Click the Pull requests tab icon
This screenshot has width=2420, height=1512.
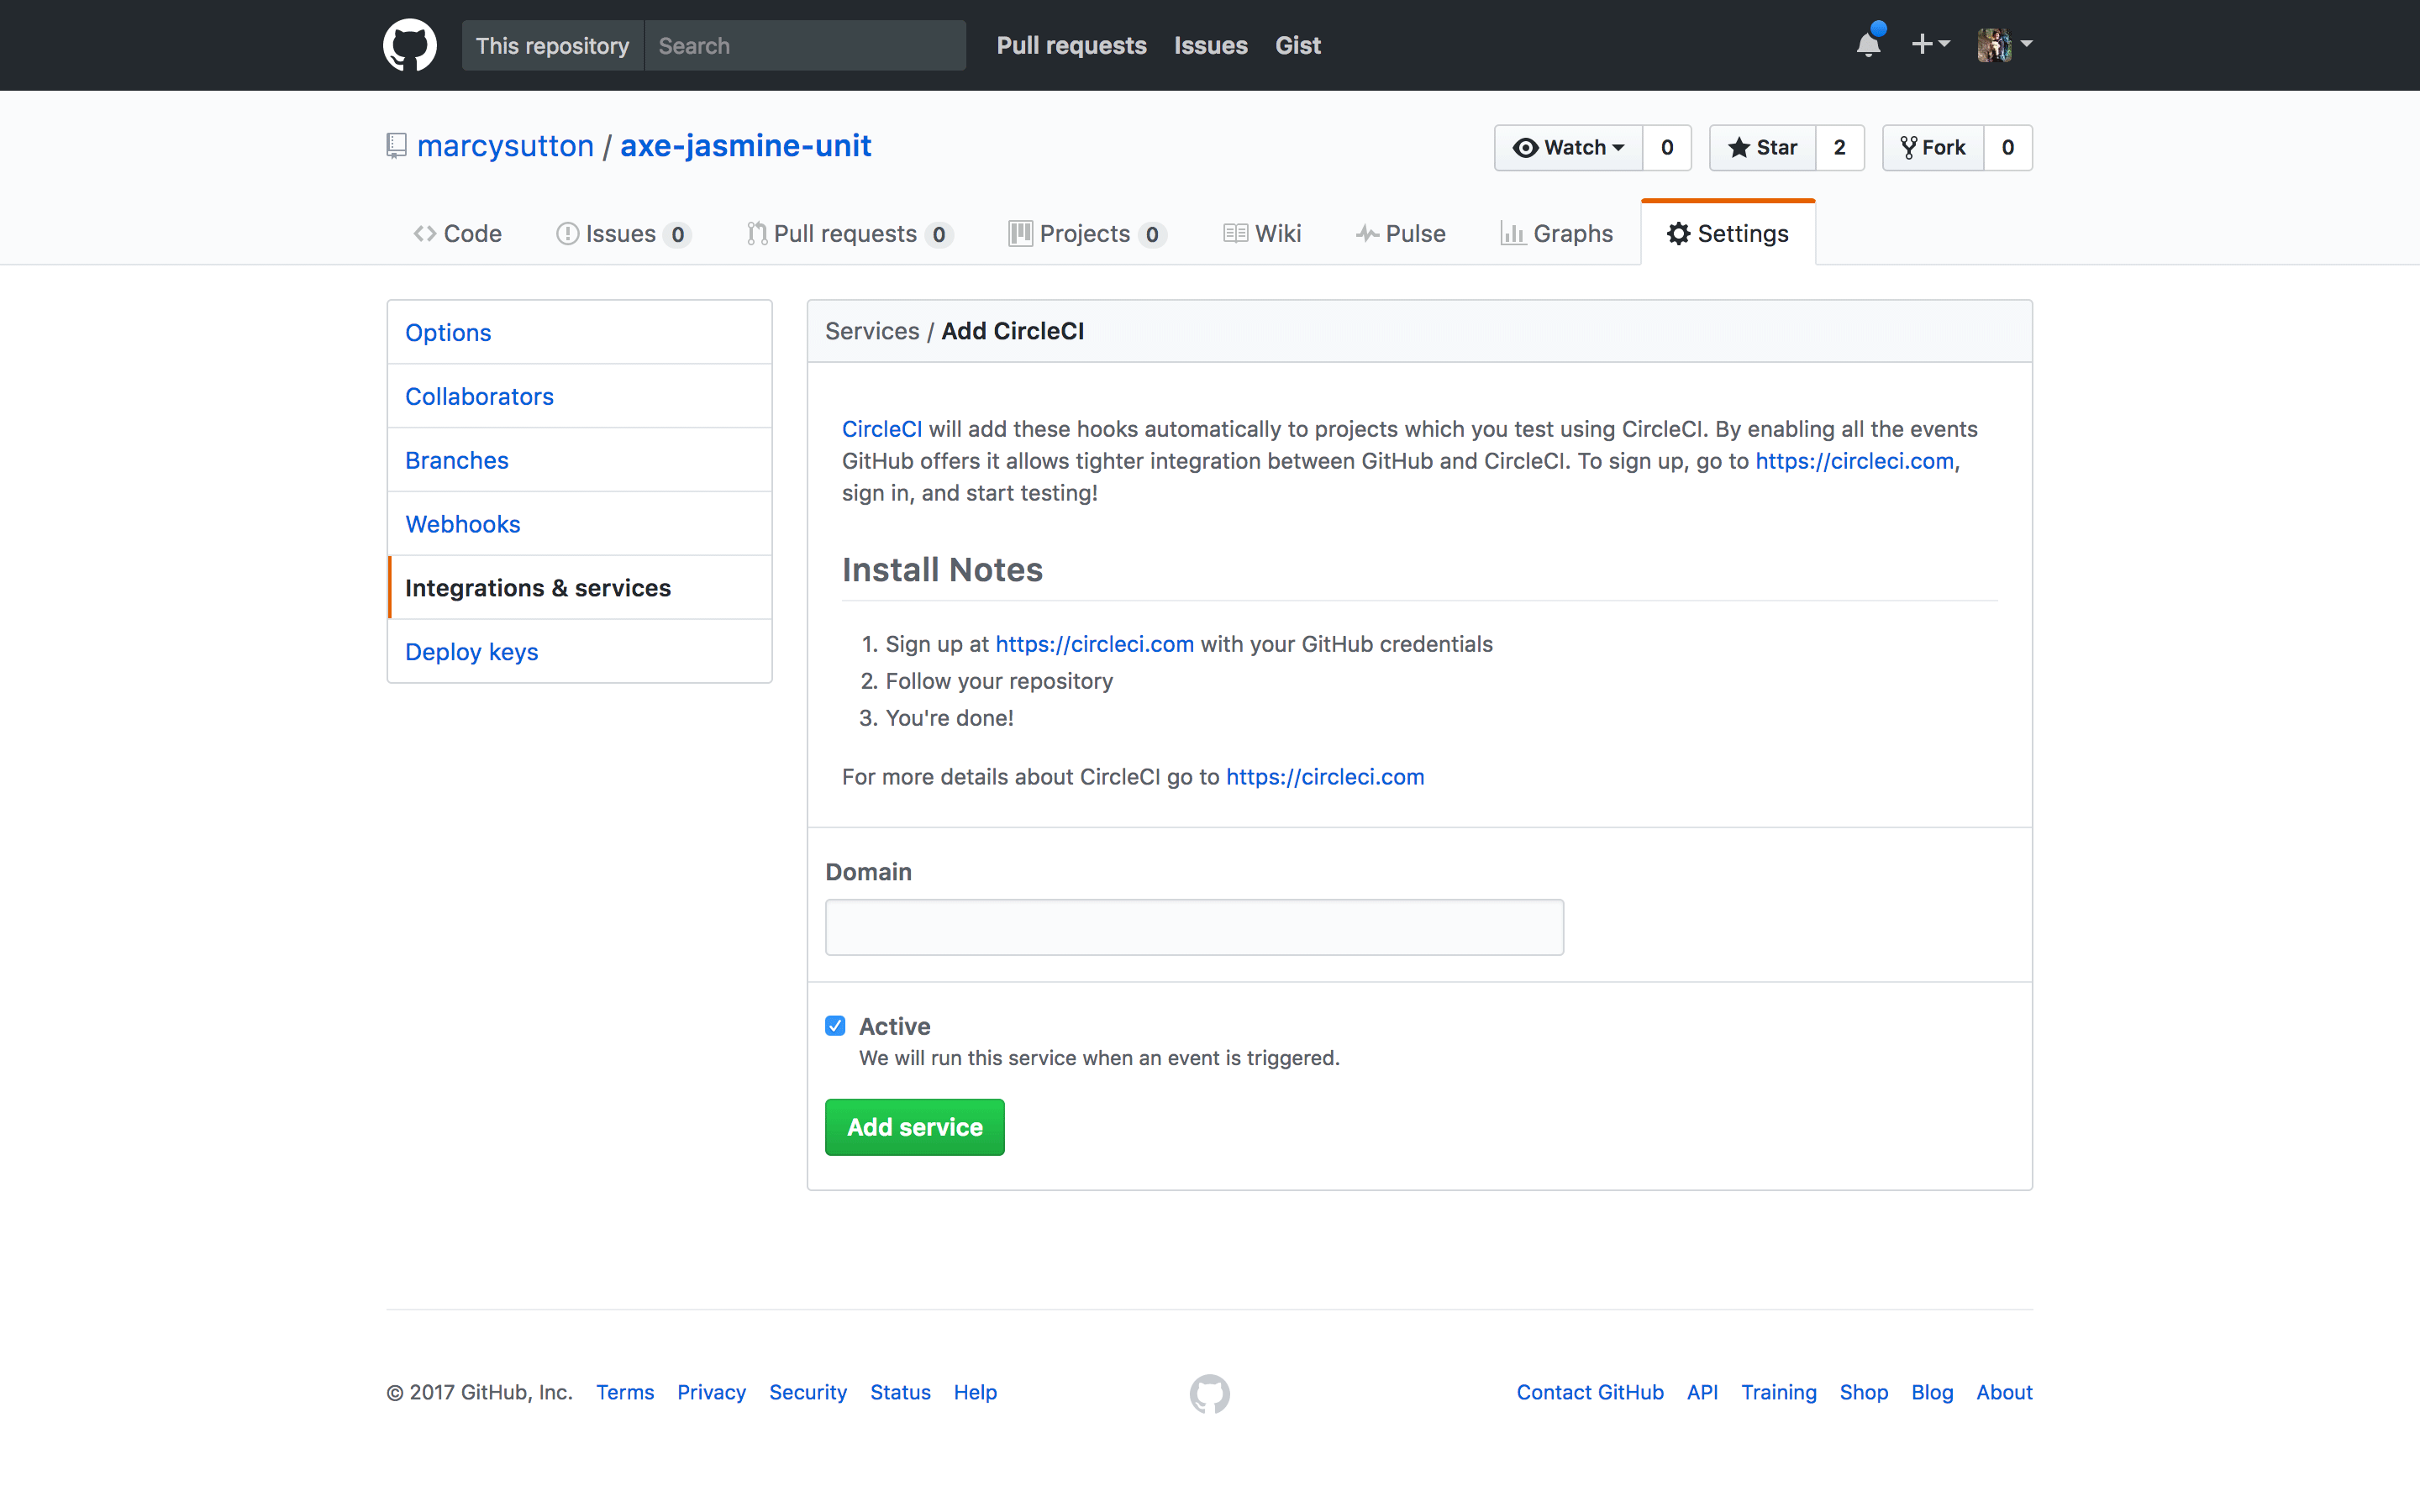pos(757,233)
